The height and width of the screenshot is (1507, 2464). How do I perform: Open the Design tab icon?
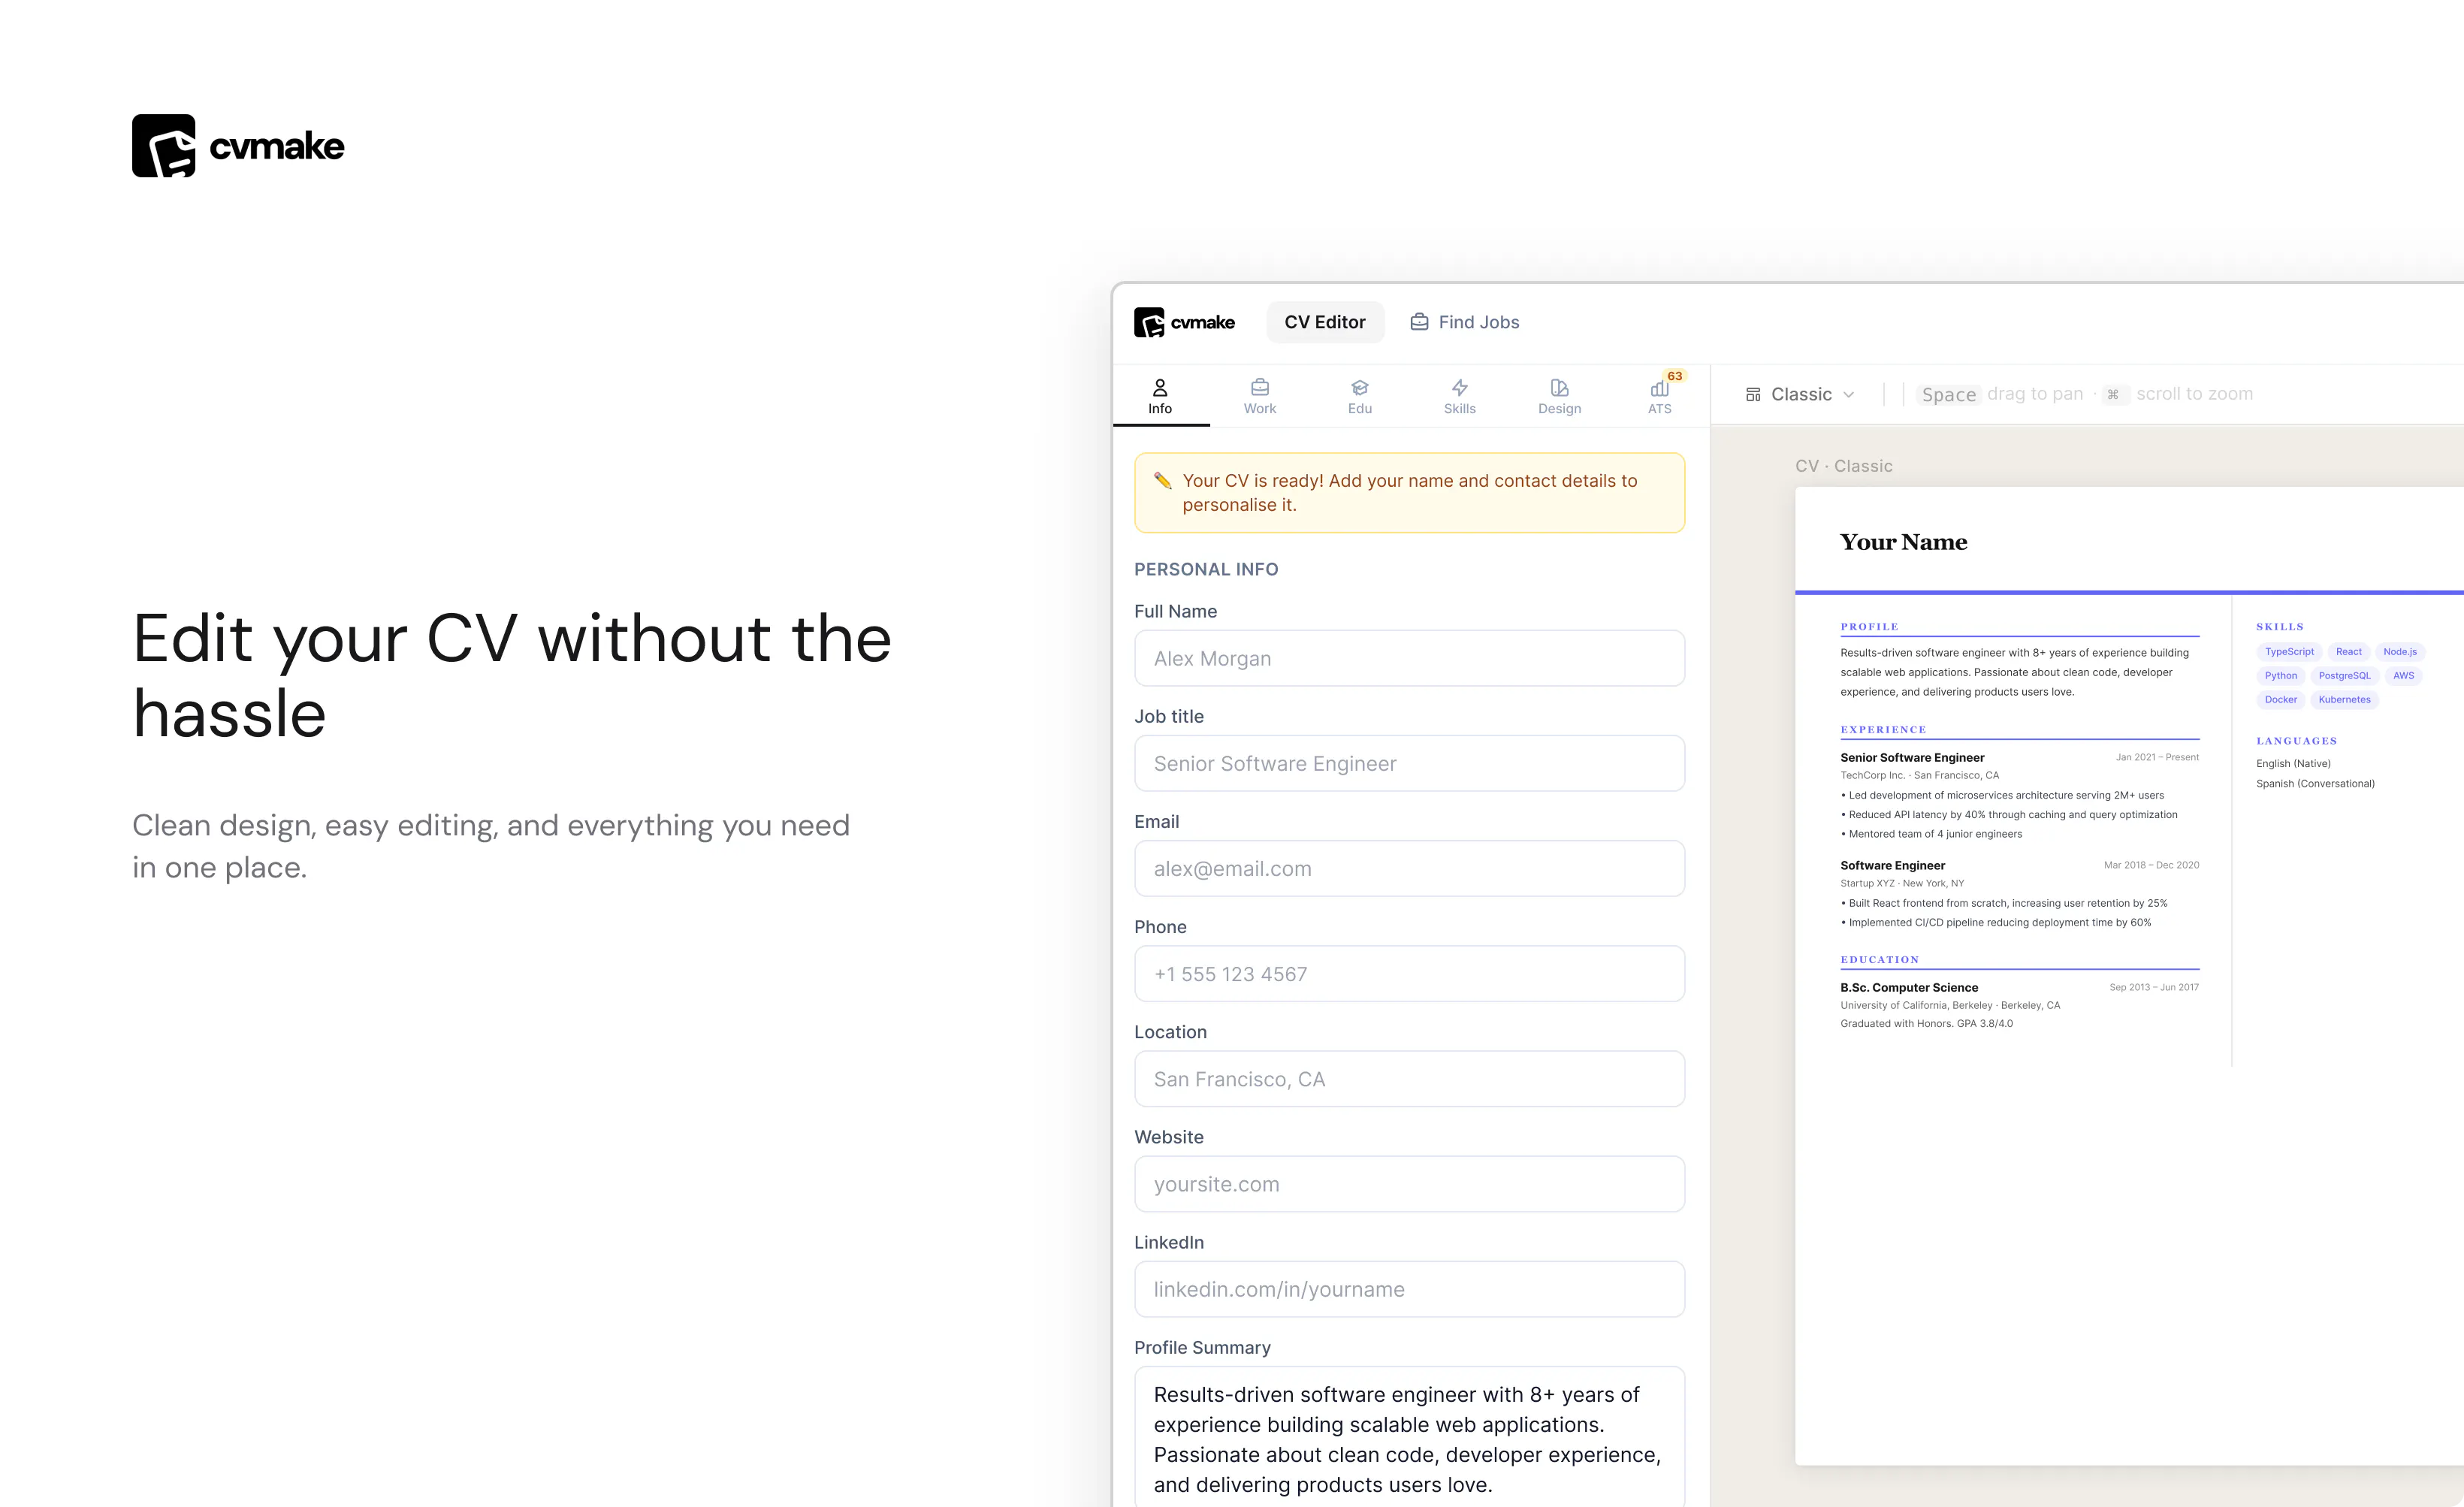pos(1560,387)
